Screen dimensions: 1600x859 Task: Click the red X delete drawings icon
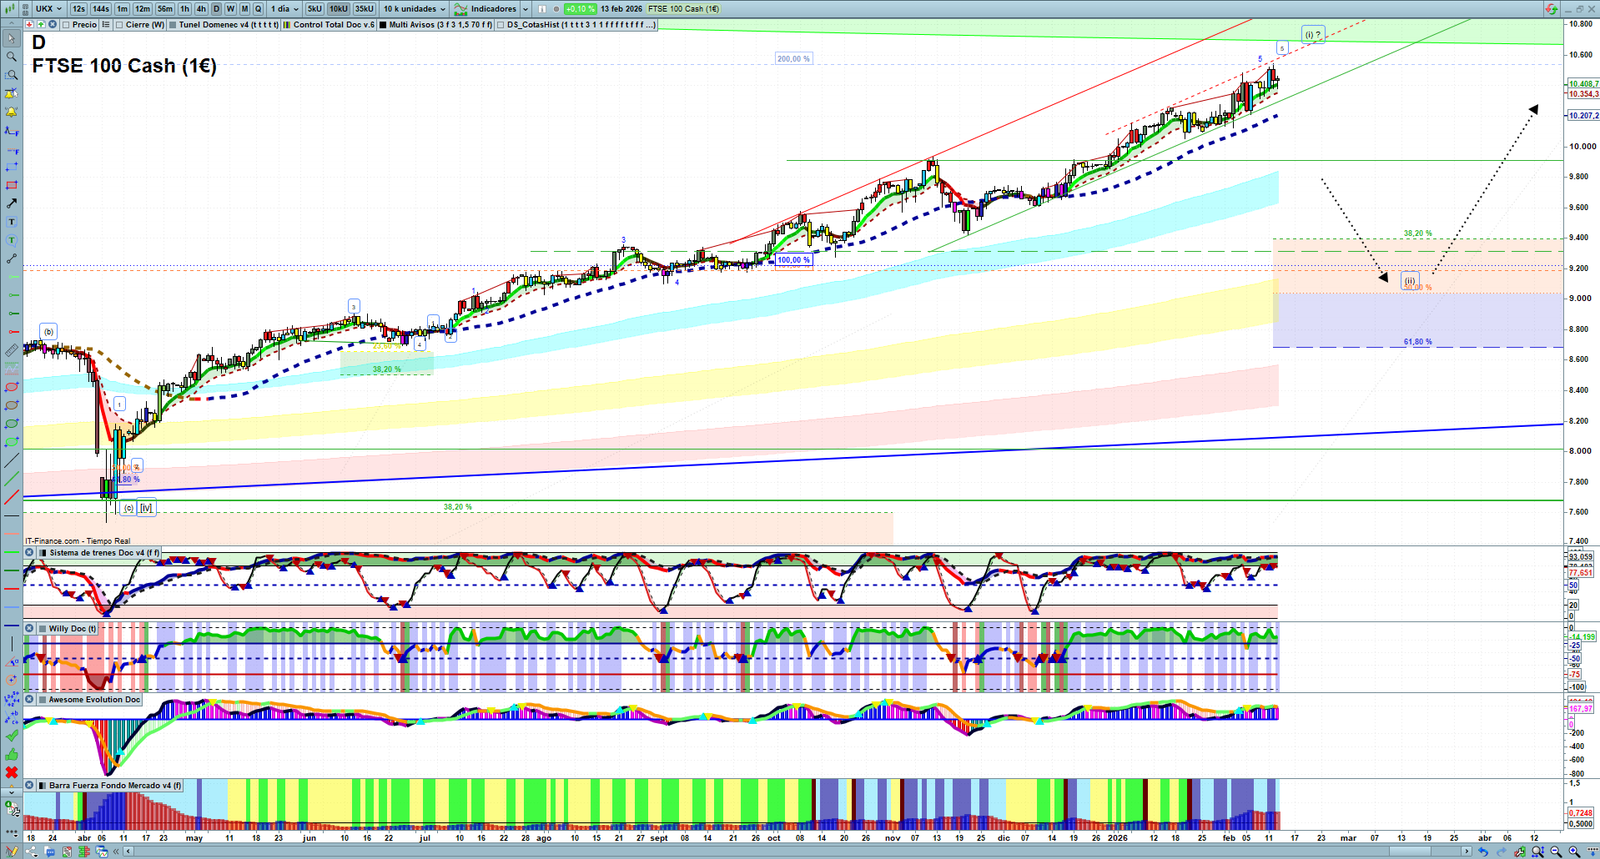[12, 772]
